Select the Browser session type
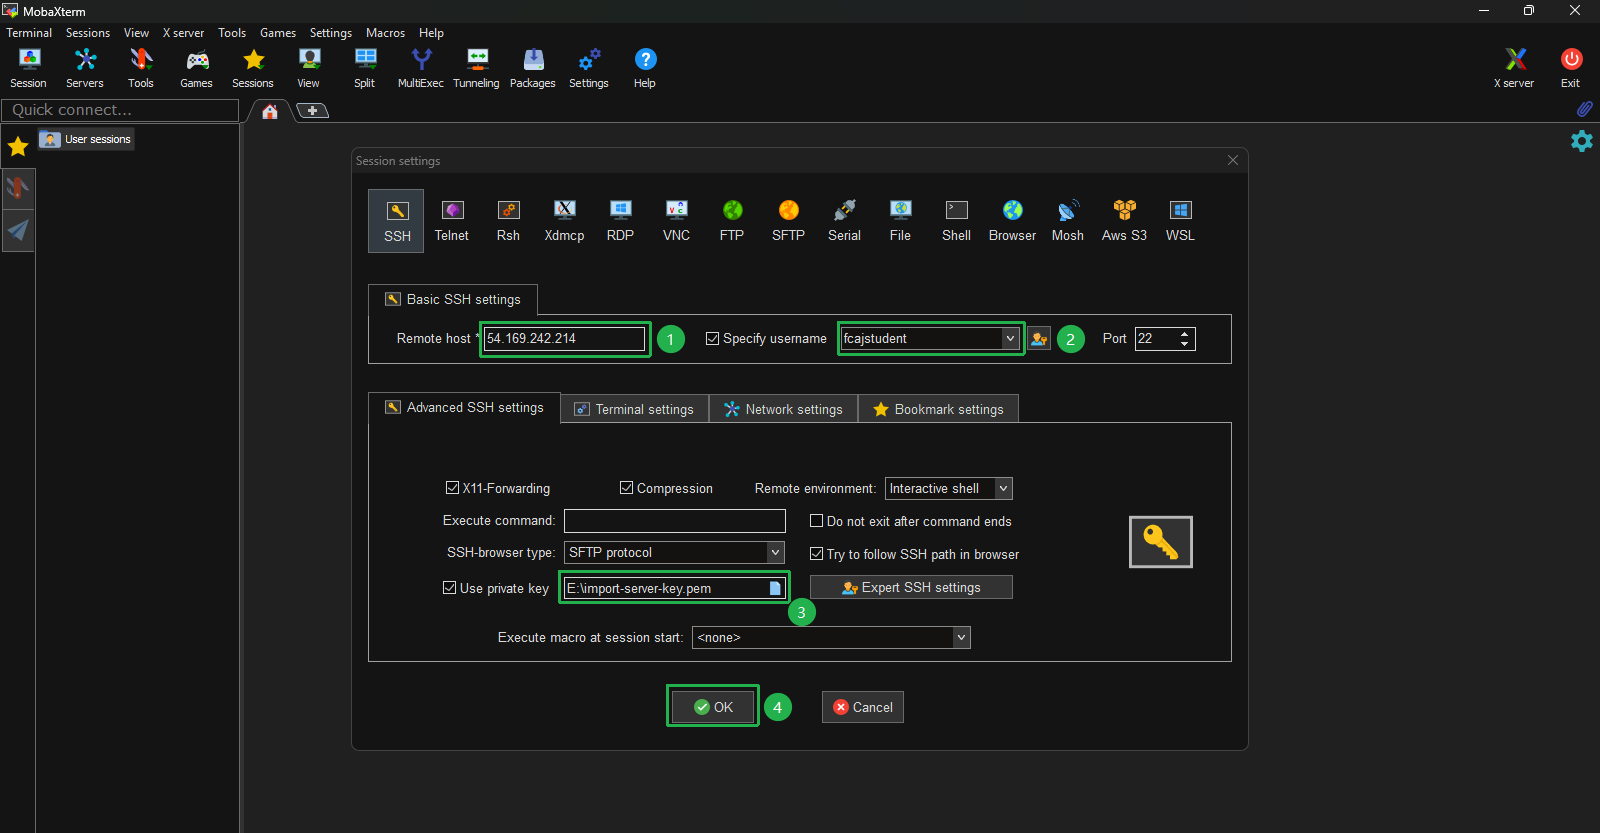Viewport: 1600px width, 833px height. 1012,221
